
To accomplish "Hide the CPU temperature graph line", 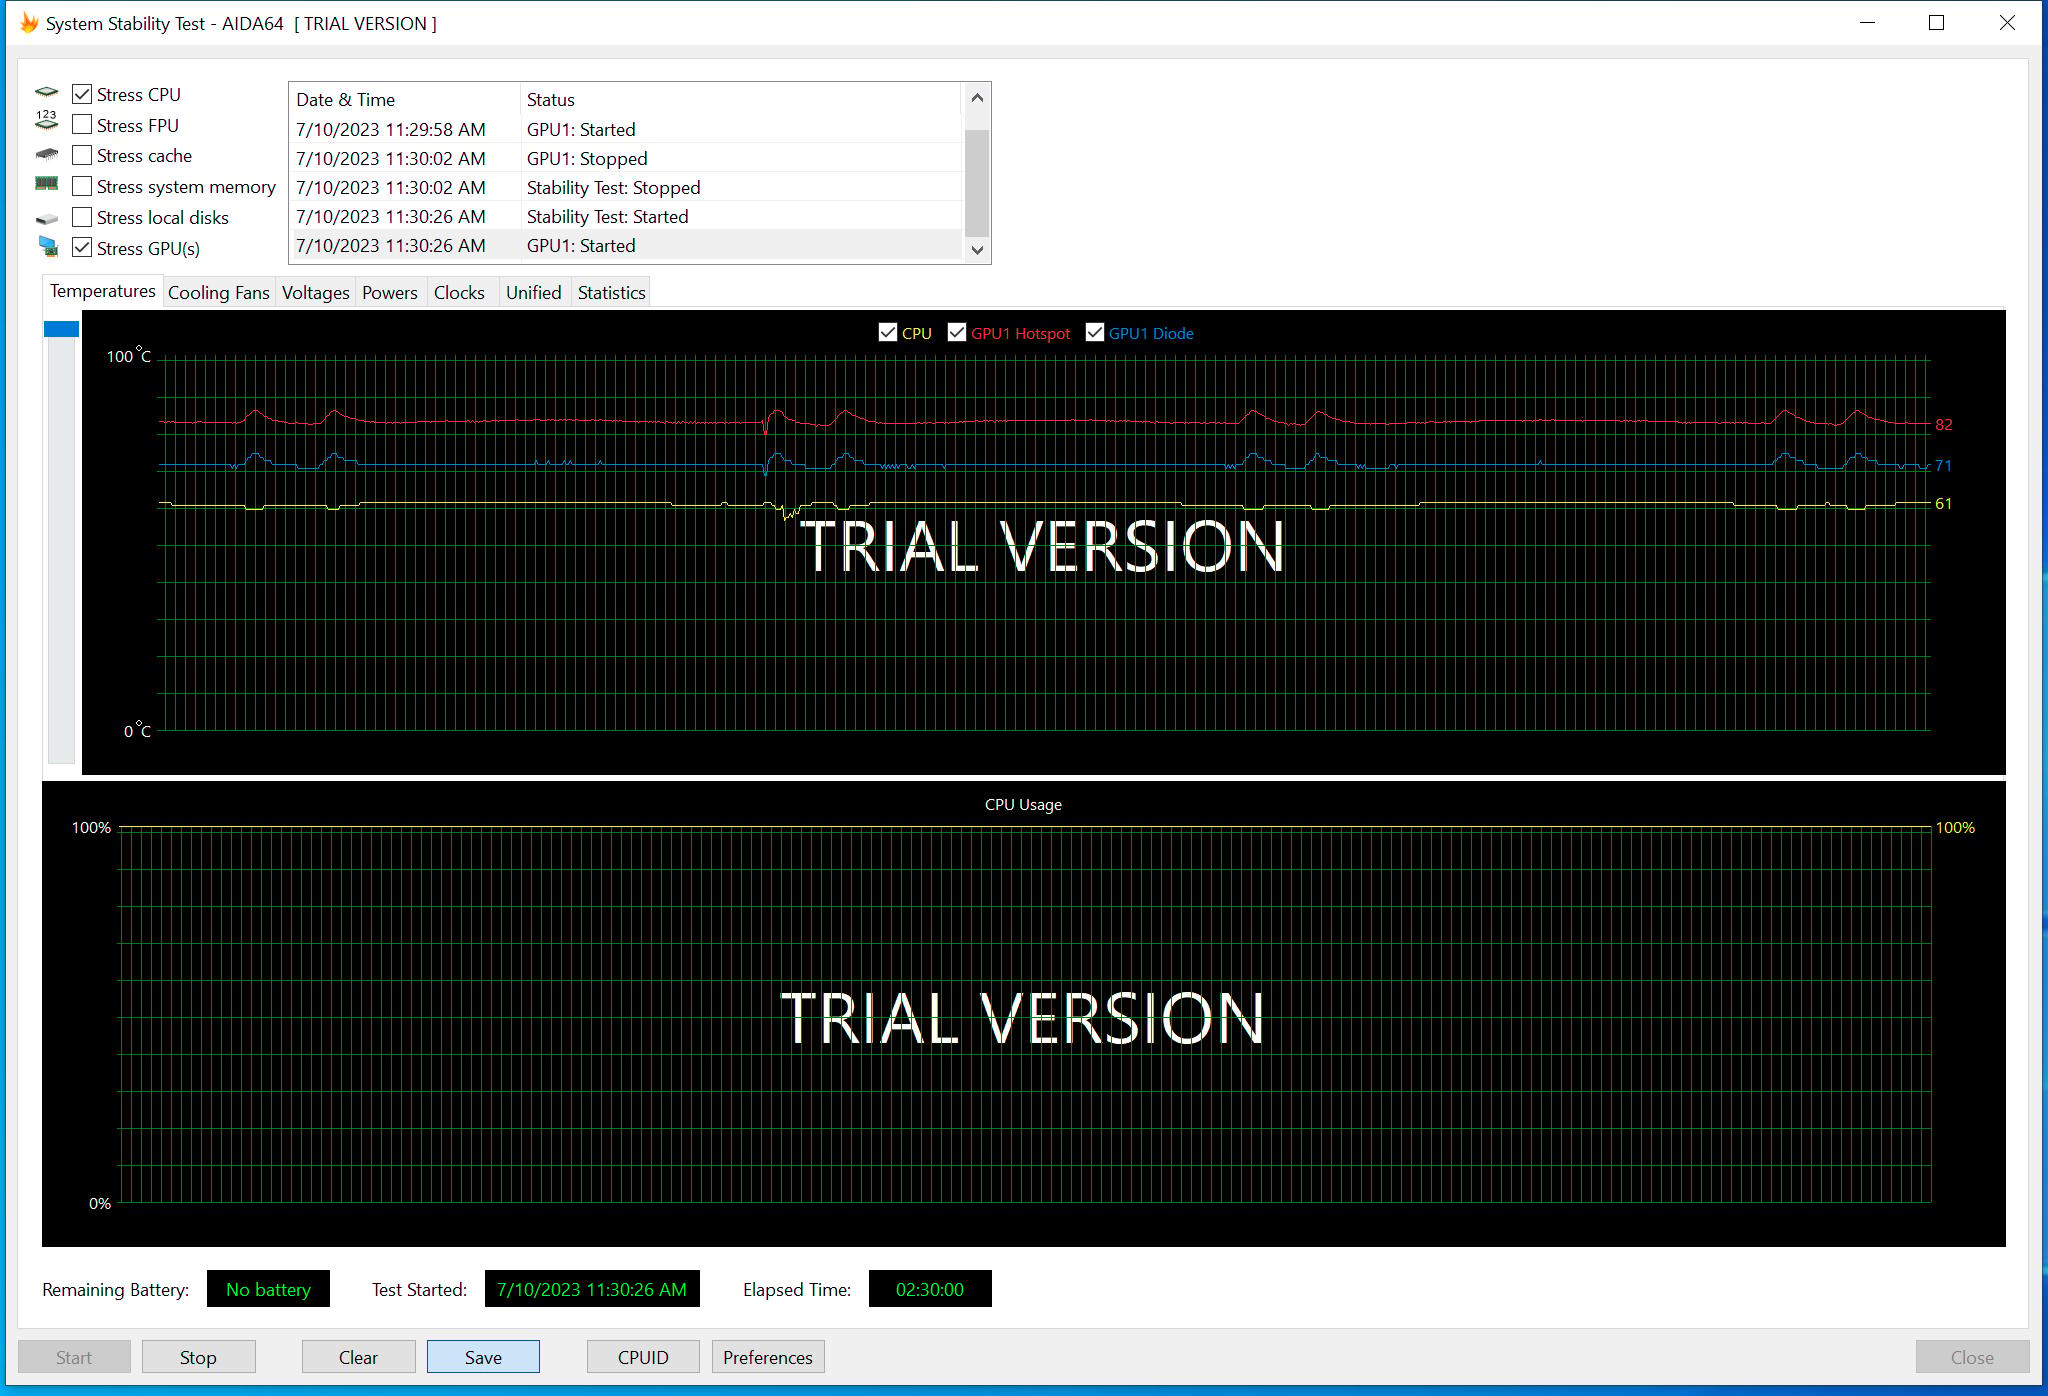I will tap(887, 333).
